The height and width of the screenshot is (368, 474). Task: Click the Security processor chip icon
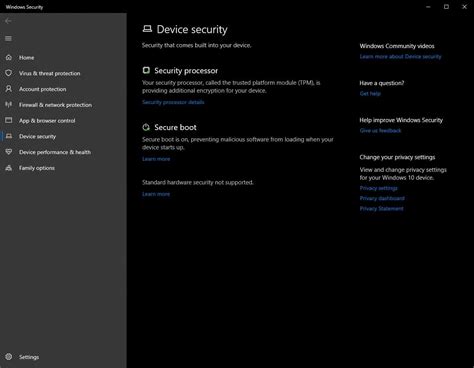[146, 70]
